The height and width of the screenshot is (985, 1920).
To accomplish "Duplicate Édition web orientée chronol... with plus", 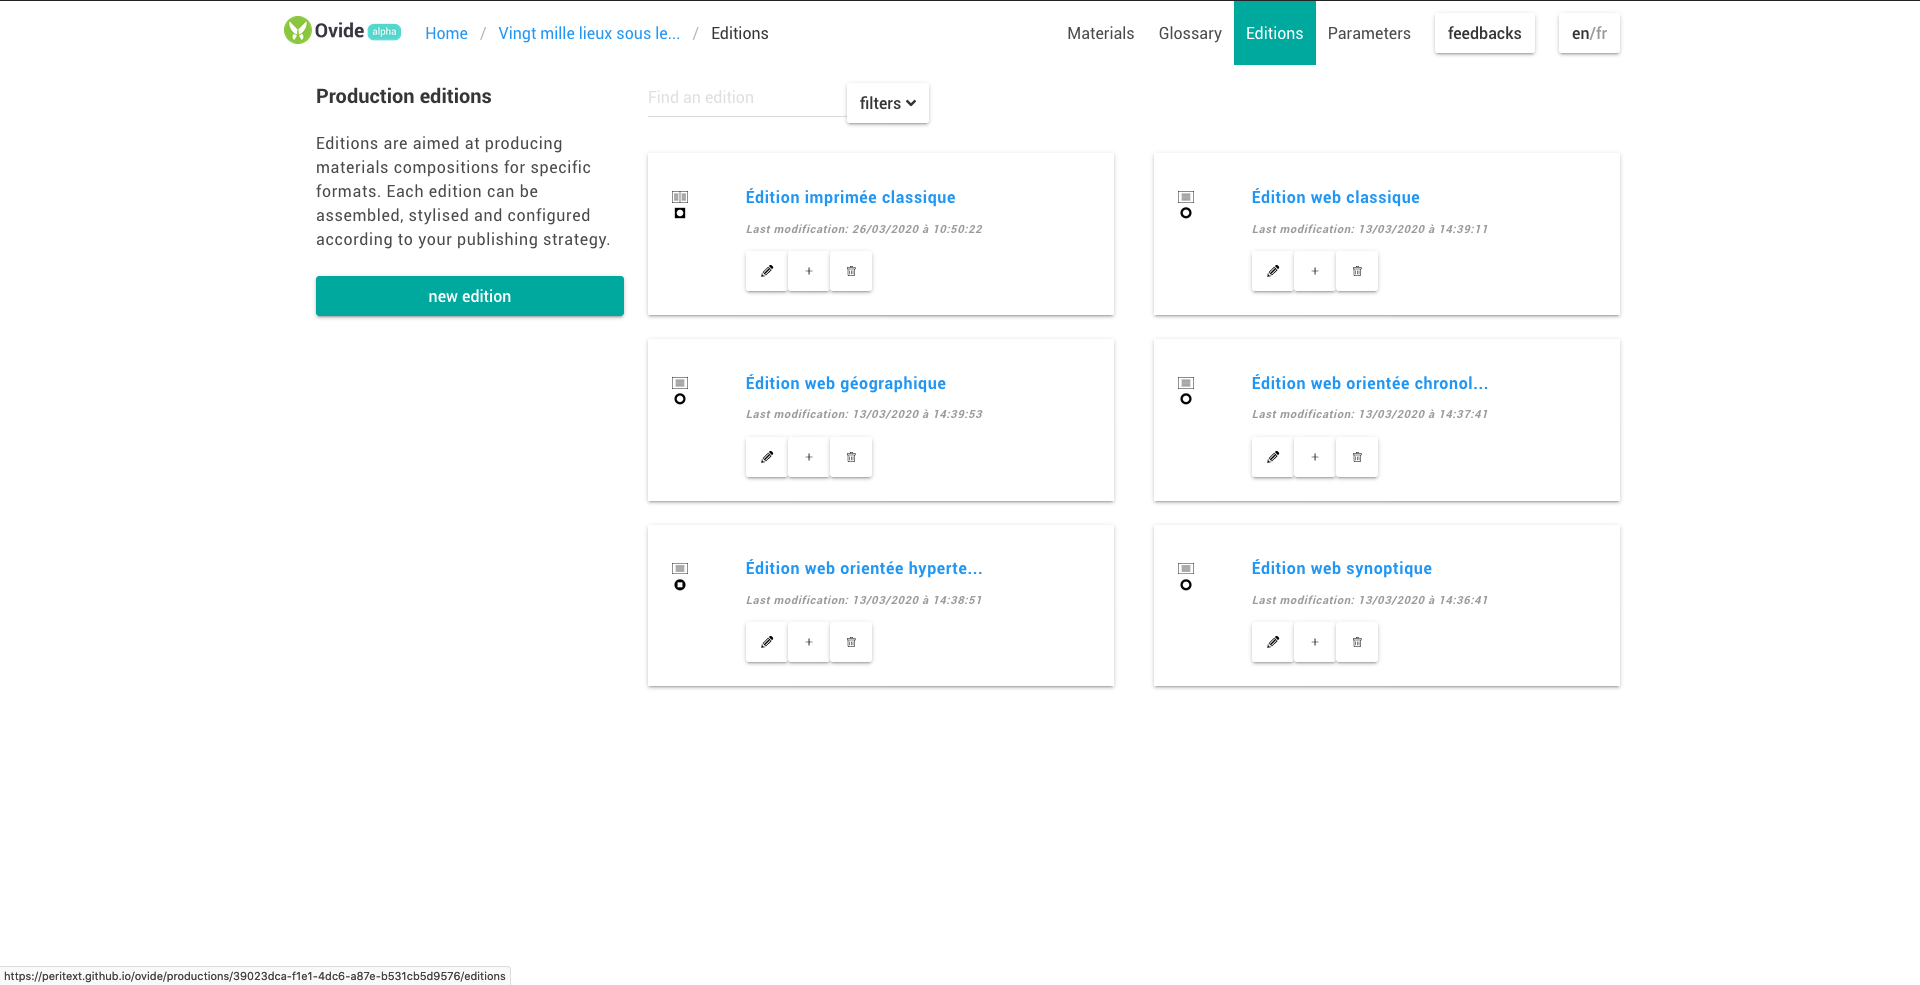I will (x=1315, y=457).
